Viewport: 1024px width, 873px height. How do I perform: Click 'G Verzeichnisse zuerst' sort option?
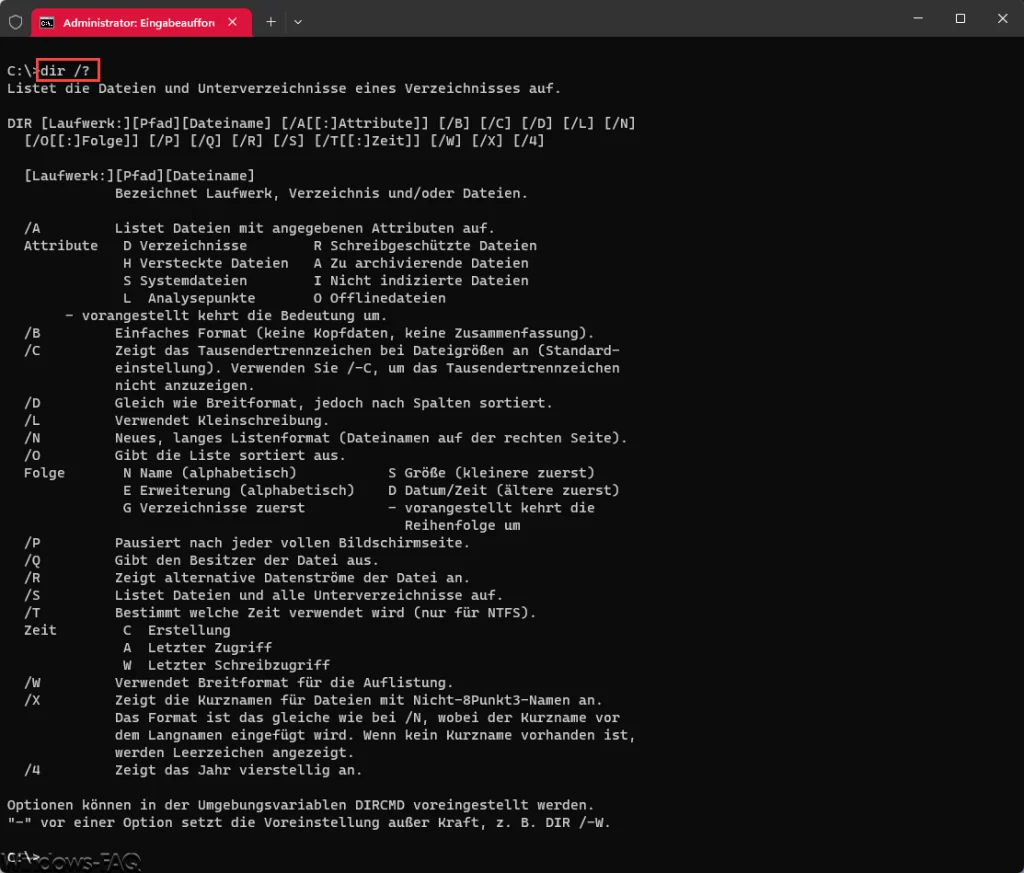pos(214,508)
